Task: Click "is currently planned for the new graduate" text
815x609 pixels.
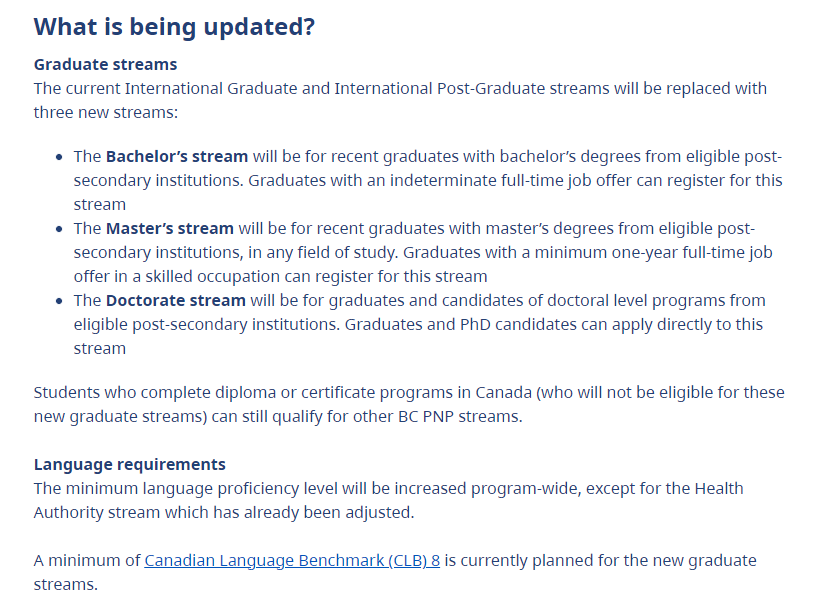Action: 600,561
